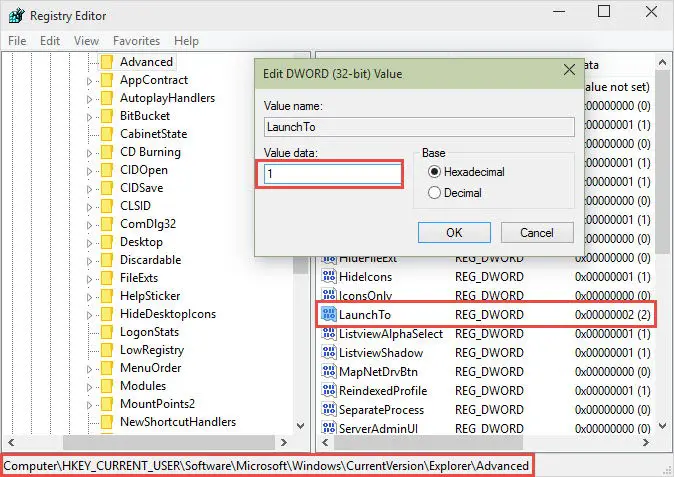Click the Discardable folder icon

tap(107, 260)
